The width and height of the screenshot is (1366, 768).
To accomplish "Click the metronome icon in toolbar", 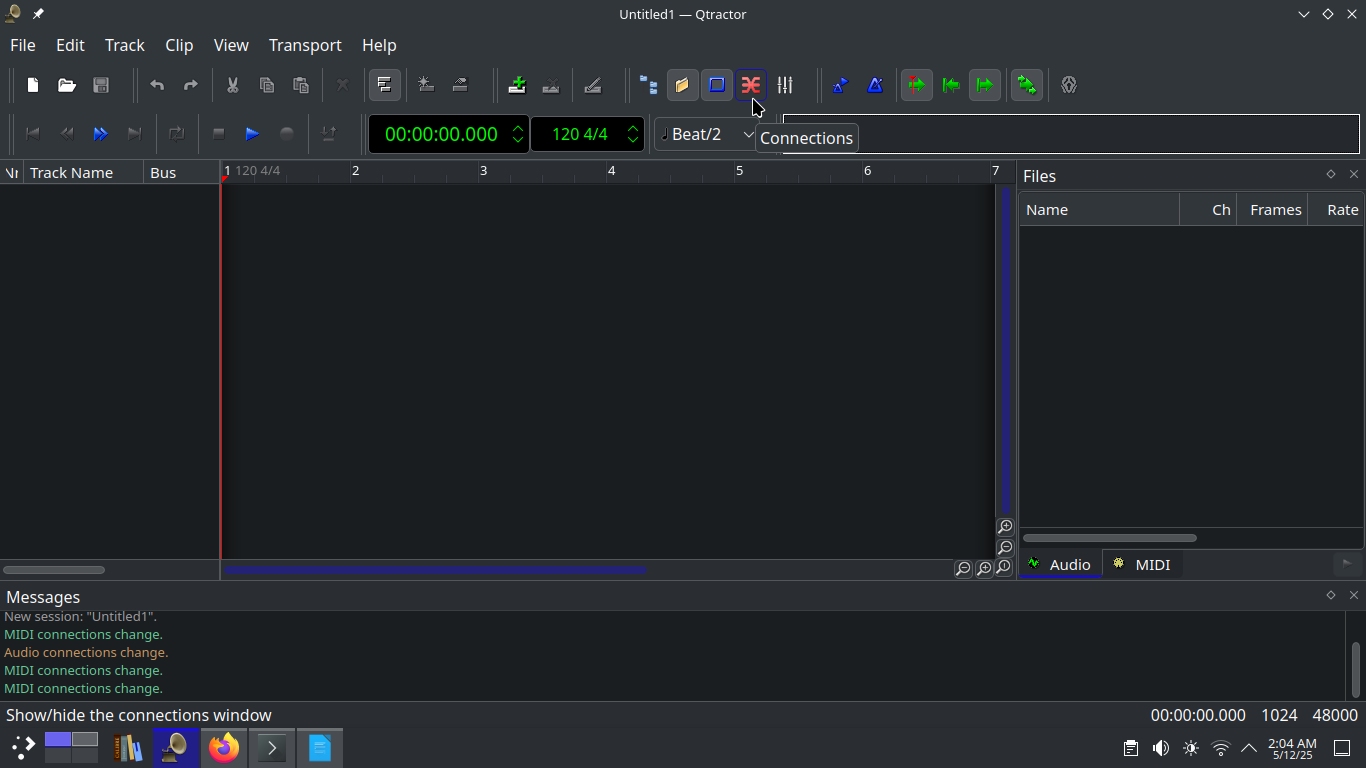I will point(875,85).
